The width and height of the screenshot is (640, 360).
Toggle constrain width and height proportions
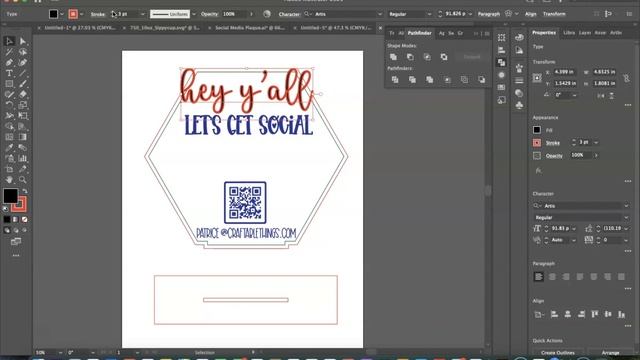(x=627, y=78)
